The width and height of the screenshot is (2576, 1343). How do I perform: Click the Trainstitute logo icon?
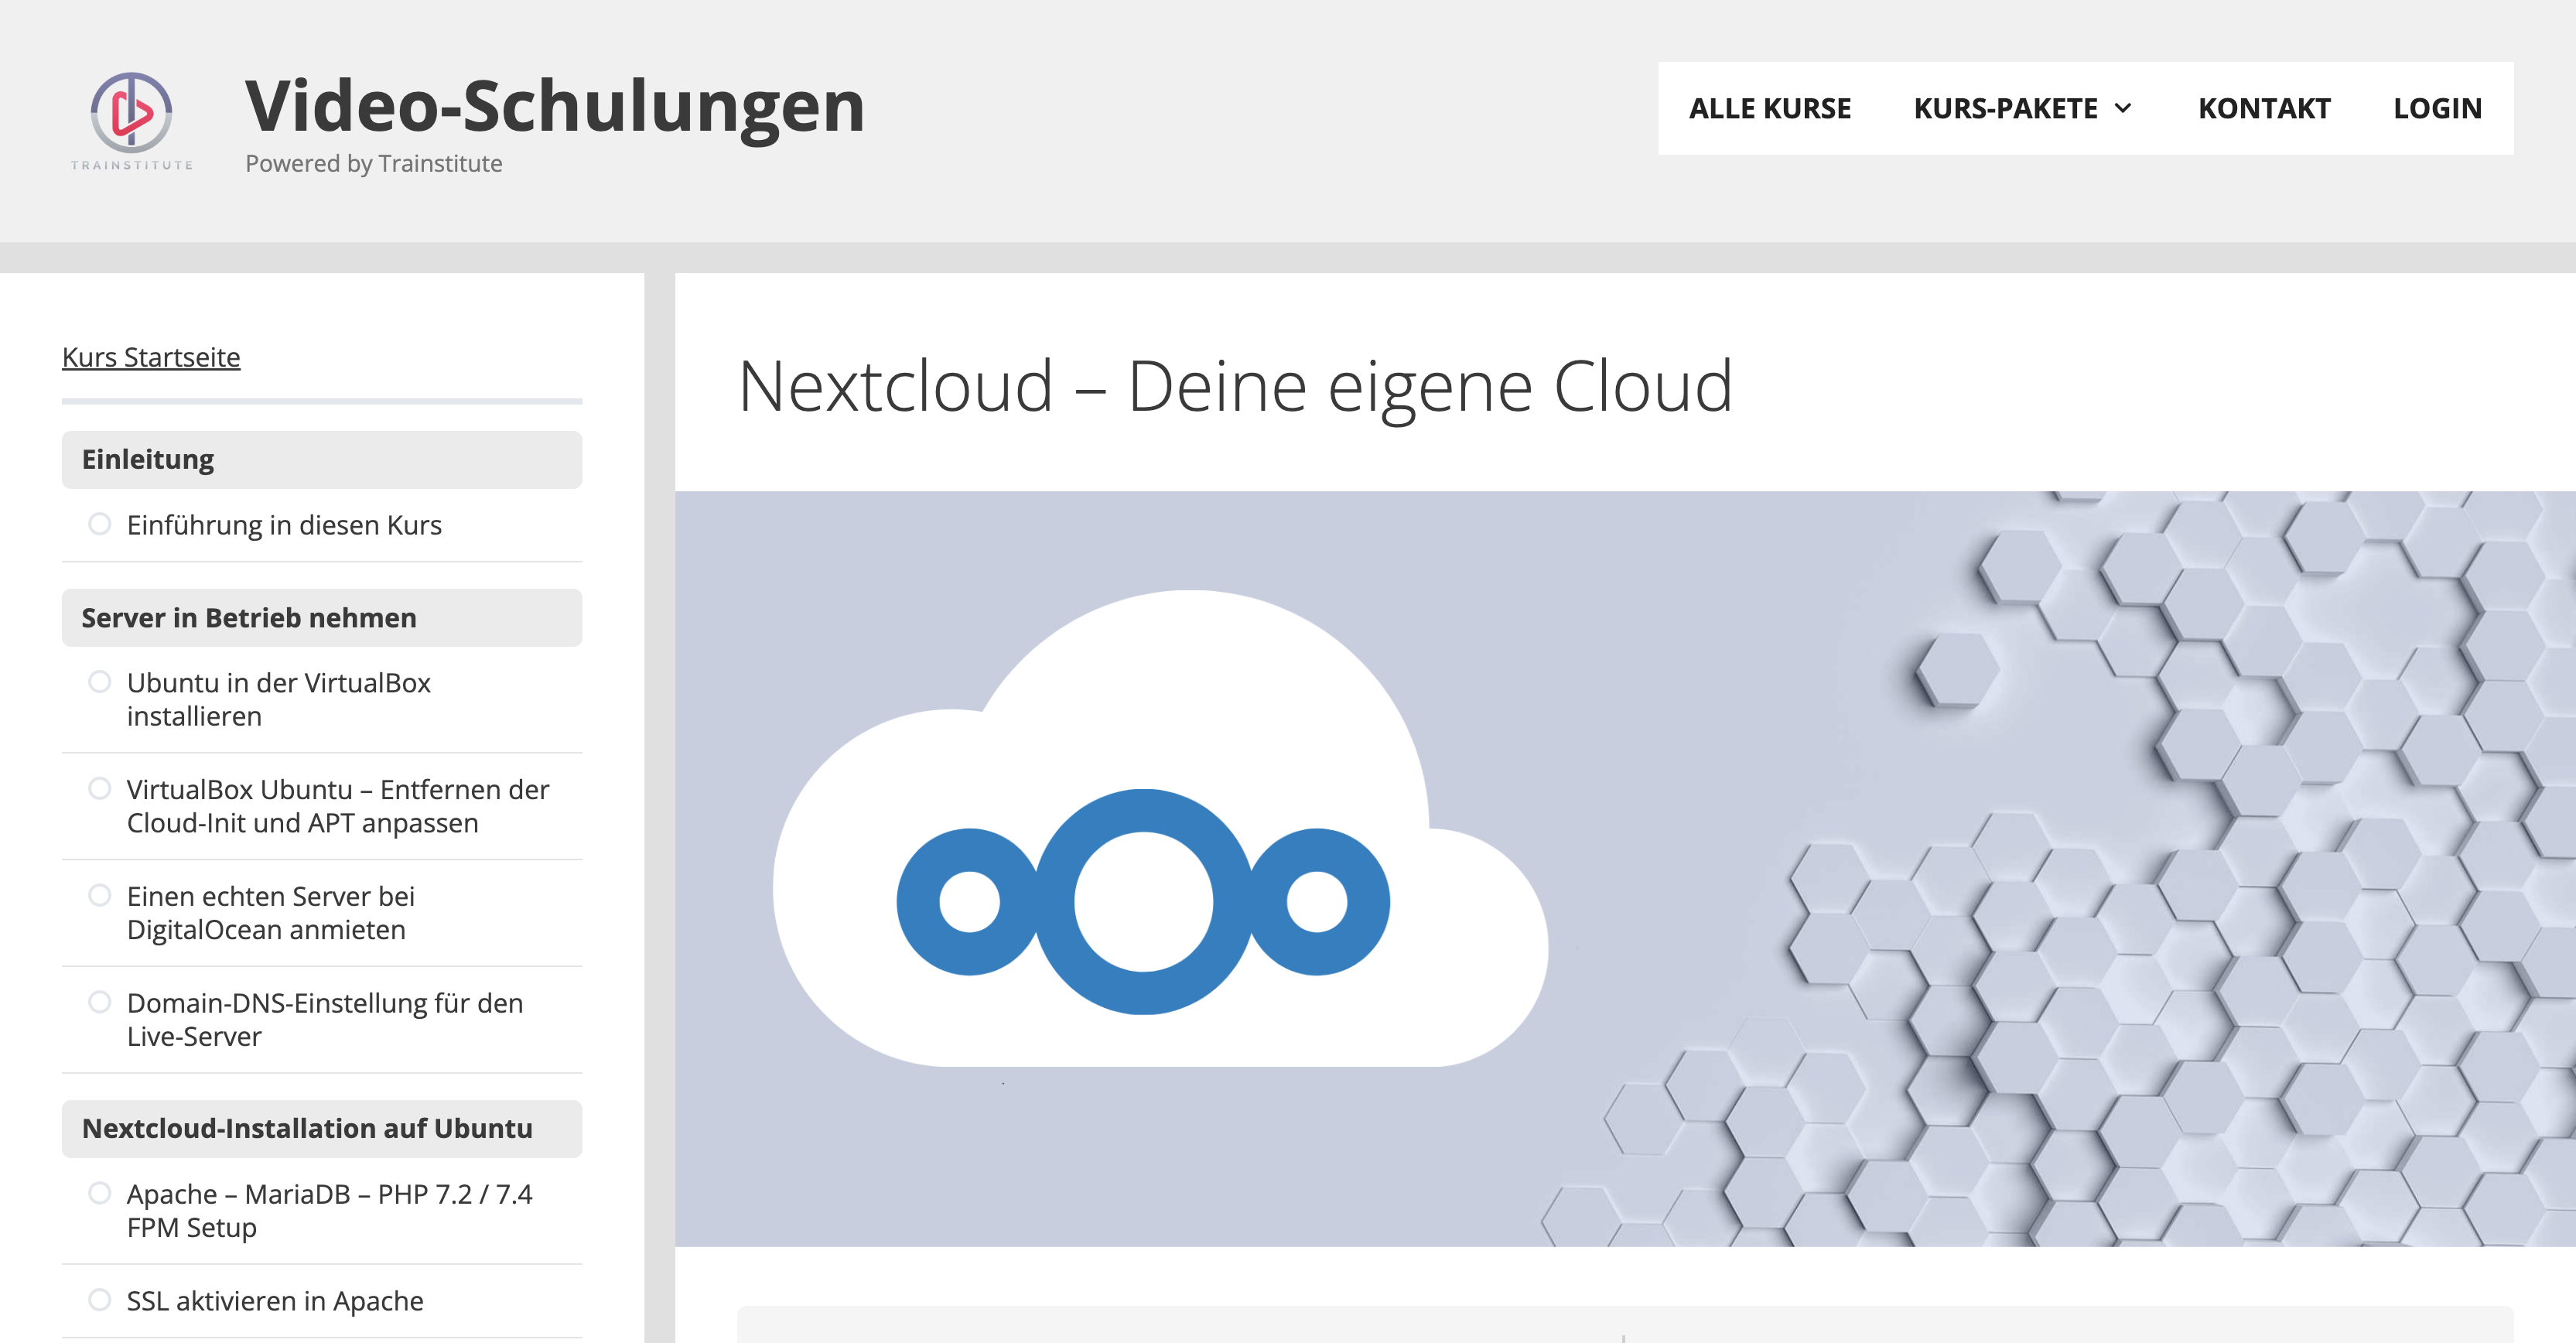(x=131, y=121)
